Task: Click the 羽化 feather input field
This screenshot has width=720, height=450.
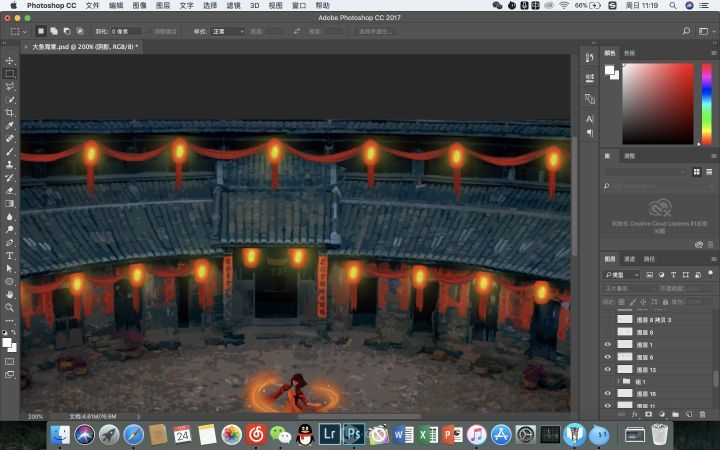Action: [x=126, y=31]
